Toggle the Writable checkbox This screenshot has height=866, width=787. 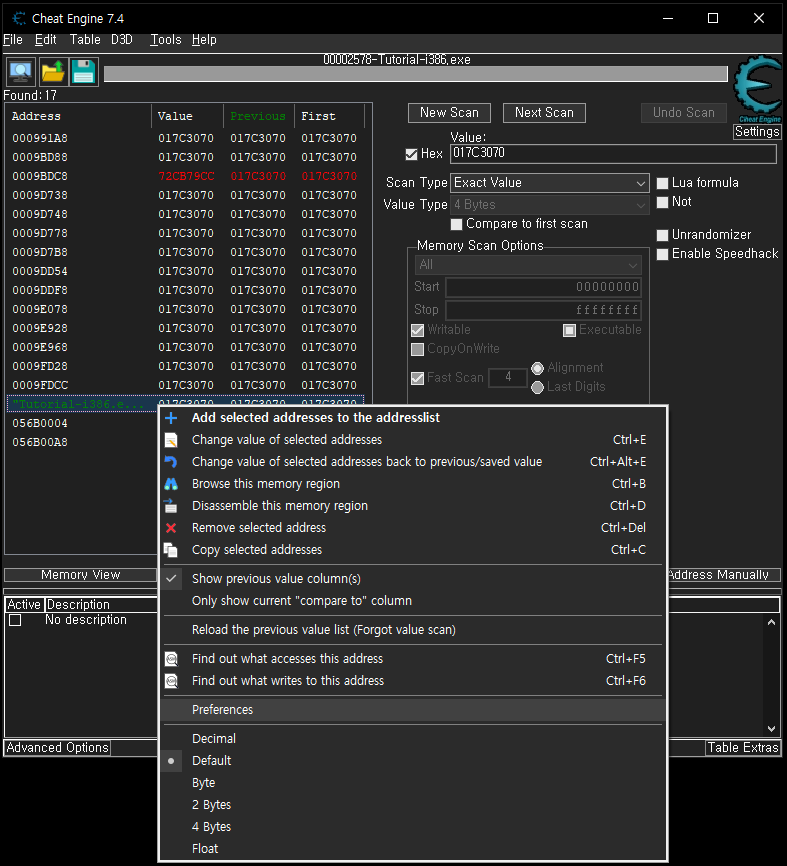click(418, 330)
